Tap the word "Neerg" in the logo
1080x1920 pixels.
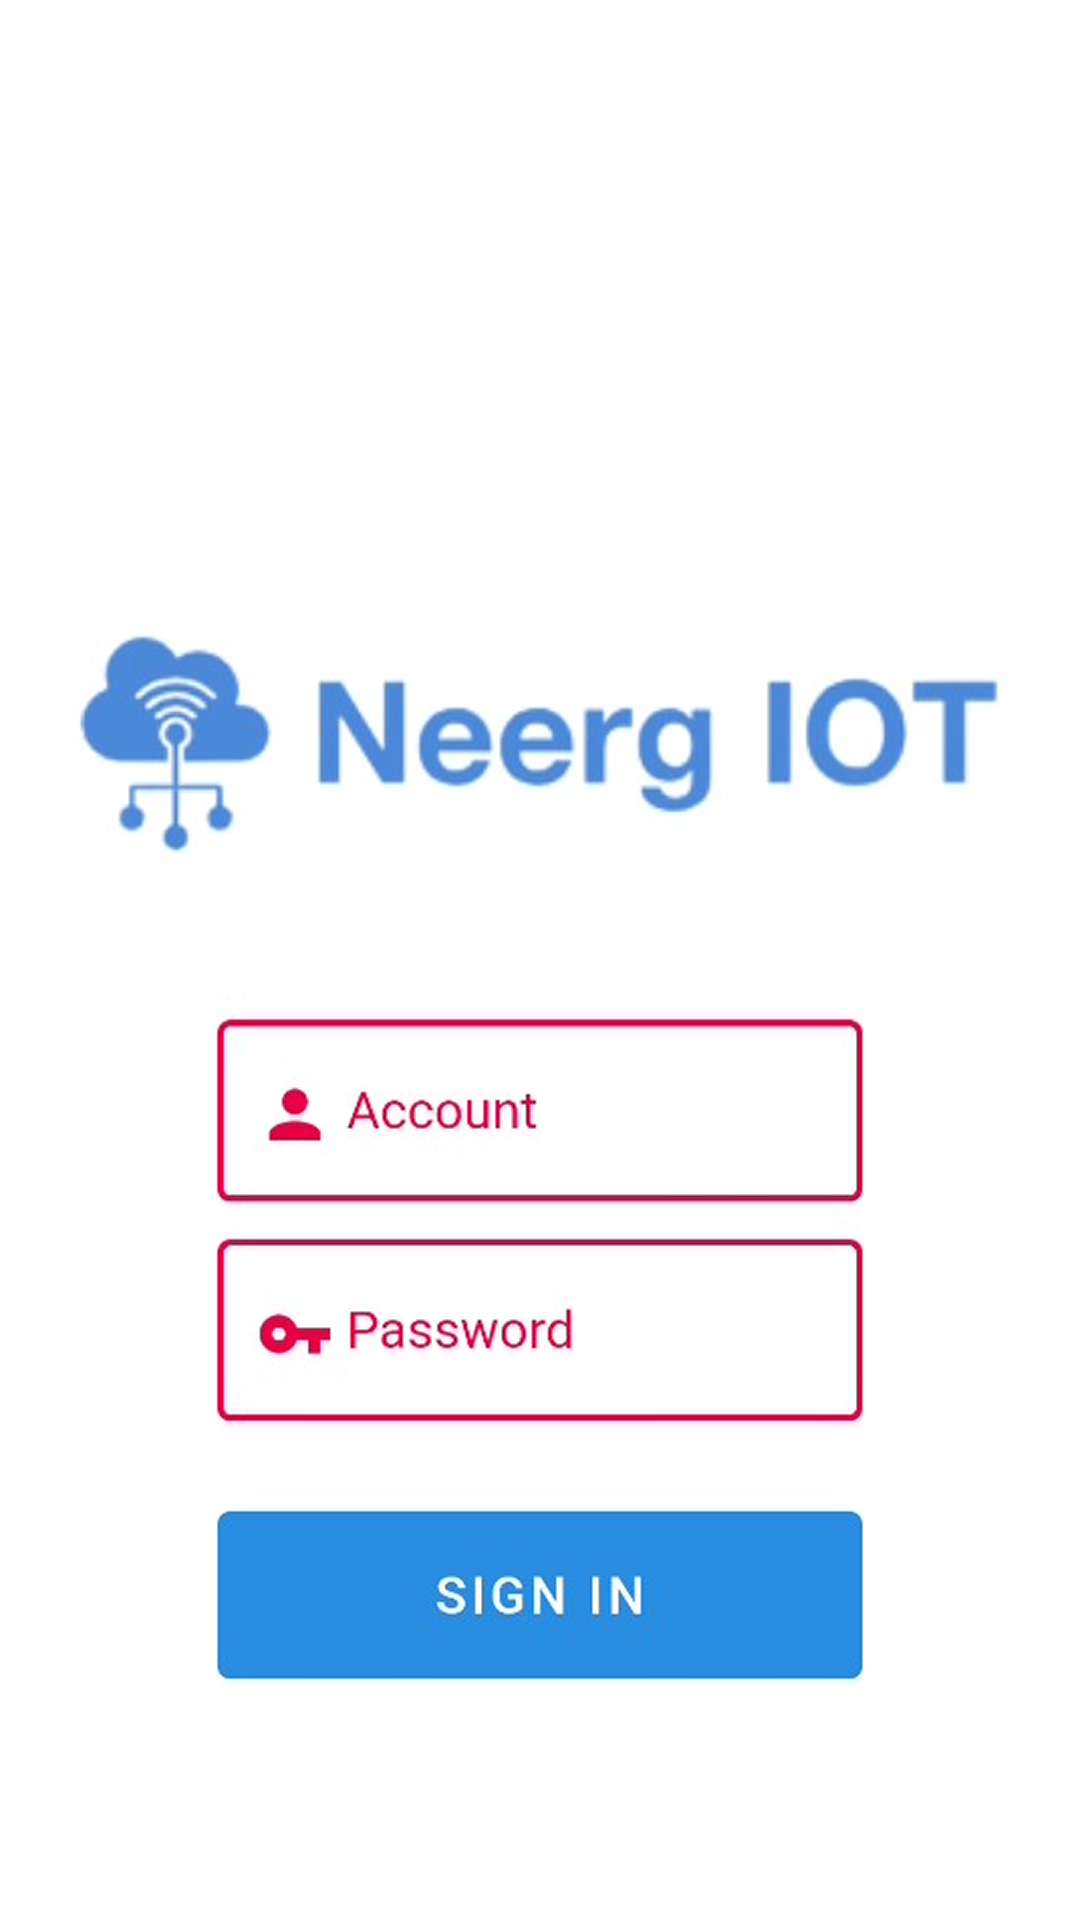point(515,742)
